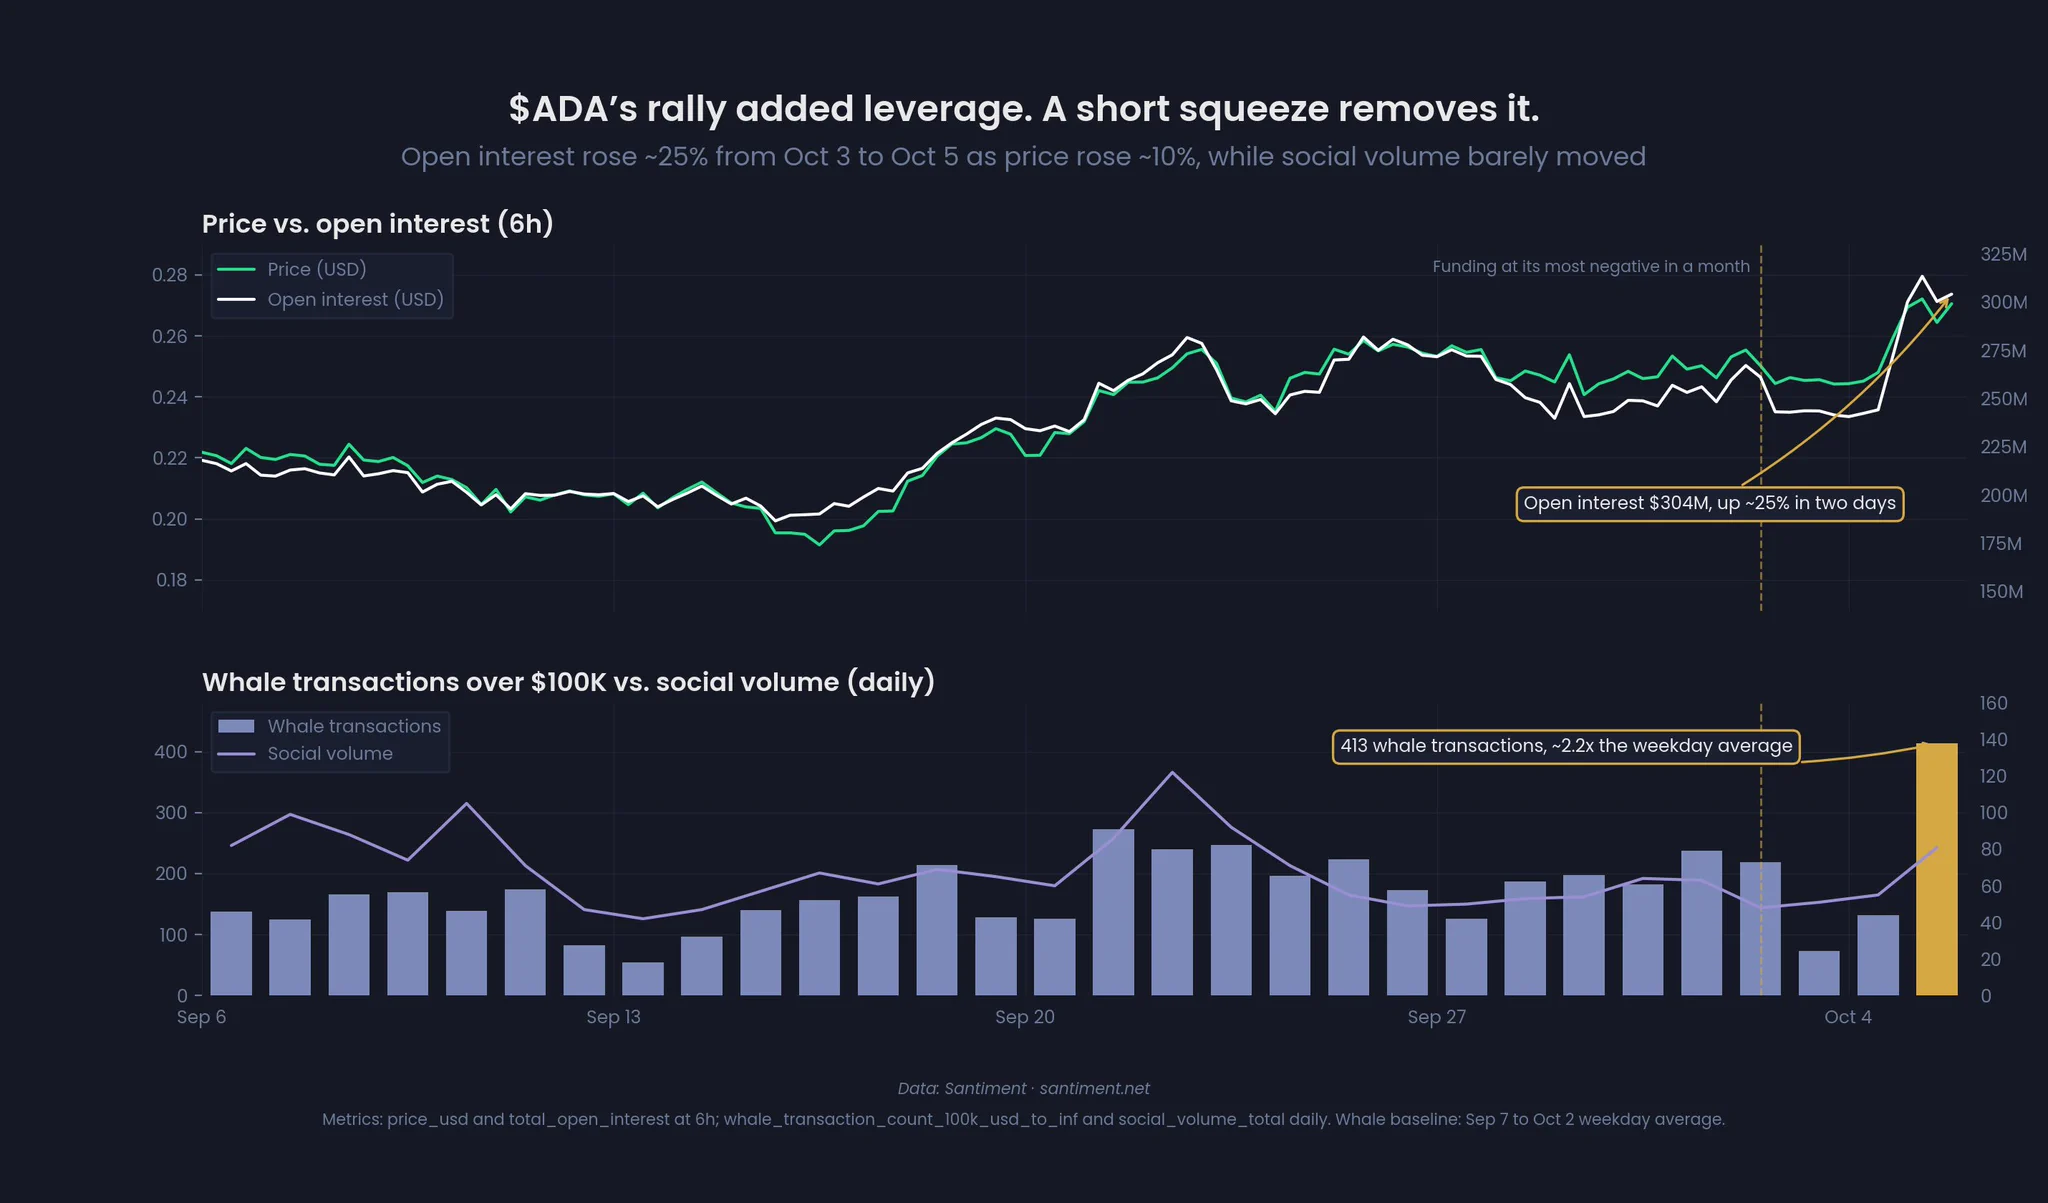This screenshot has height=1203, width=2048.
Task: Click the 150M open interest axis label
Action: point(2001,592)
